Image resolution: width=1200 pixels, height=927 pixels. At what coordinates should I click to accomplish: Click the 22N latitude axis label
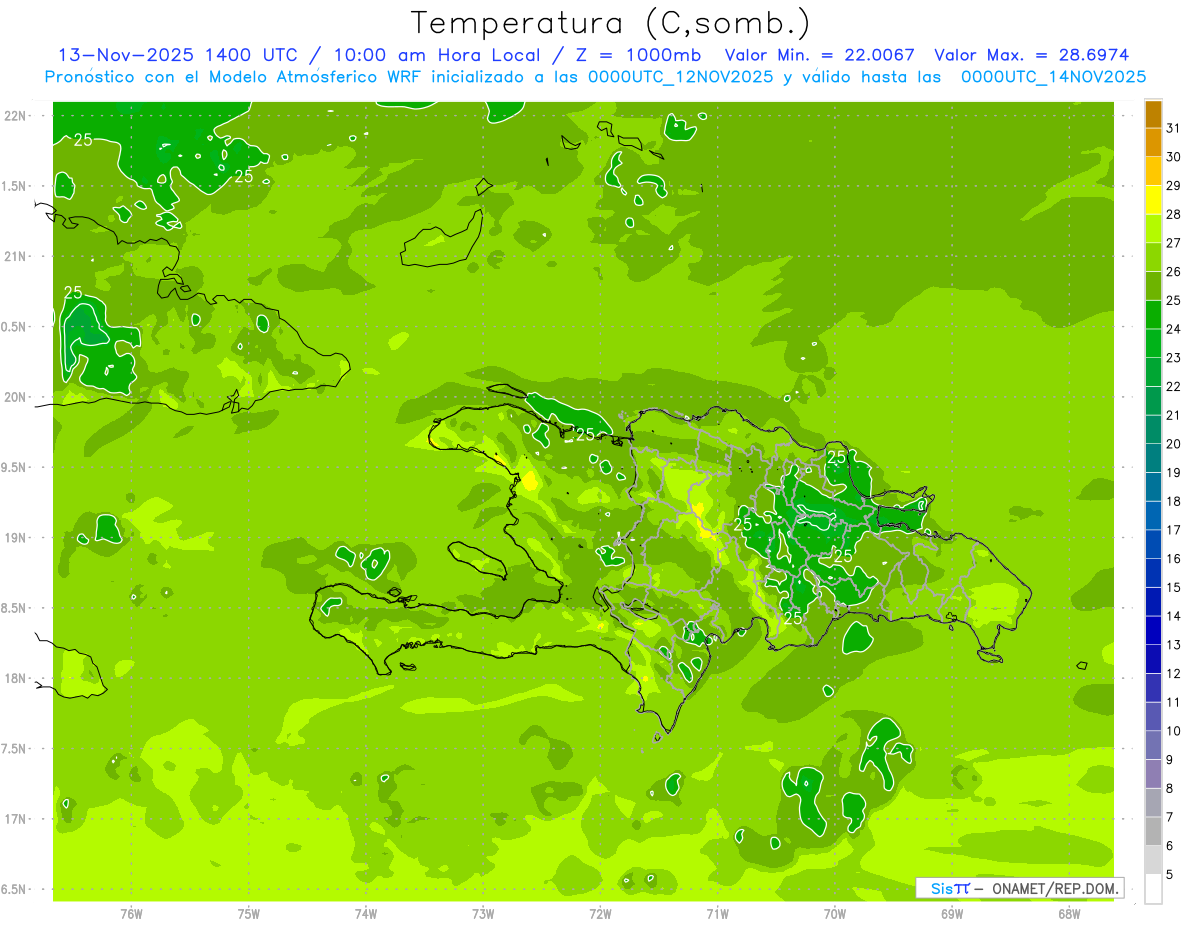[16, 116]
